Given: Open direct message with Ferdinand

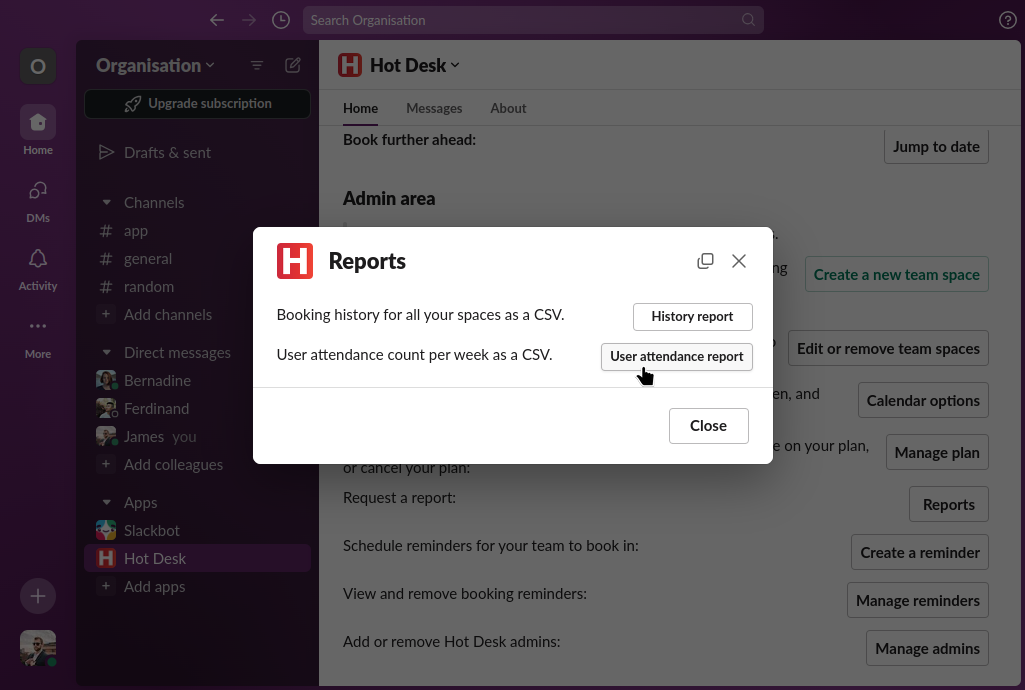Looking at the screenshot, I should coord(197,409).
